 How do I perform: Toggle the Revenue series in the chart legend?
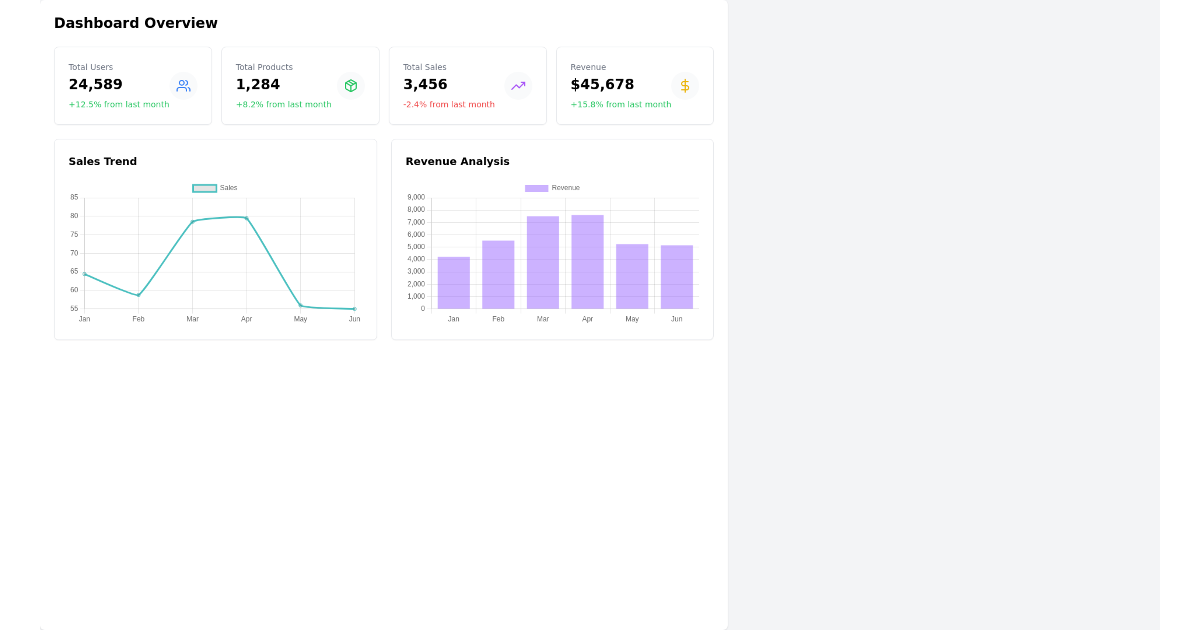point(550,187)
